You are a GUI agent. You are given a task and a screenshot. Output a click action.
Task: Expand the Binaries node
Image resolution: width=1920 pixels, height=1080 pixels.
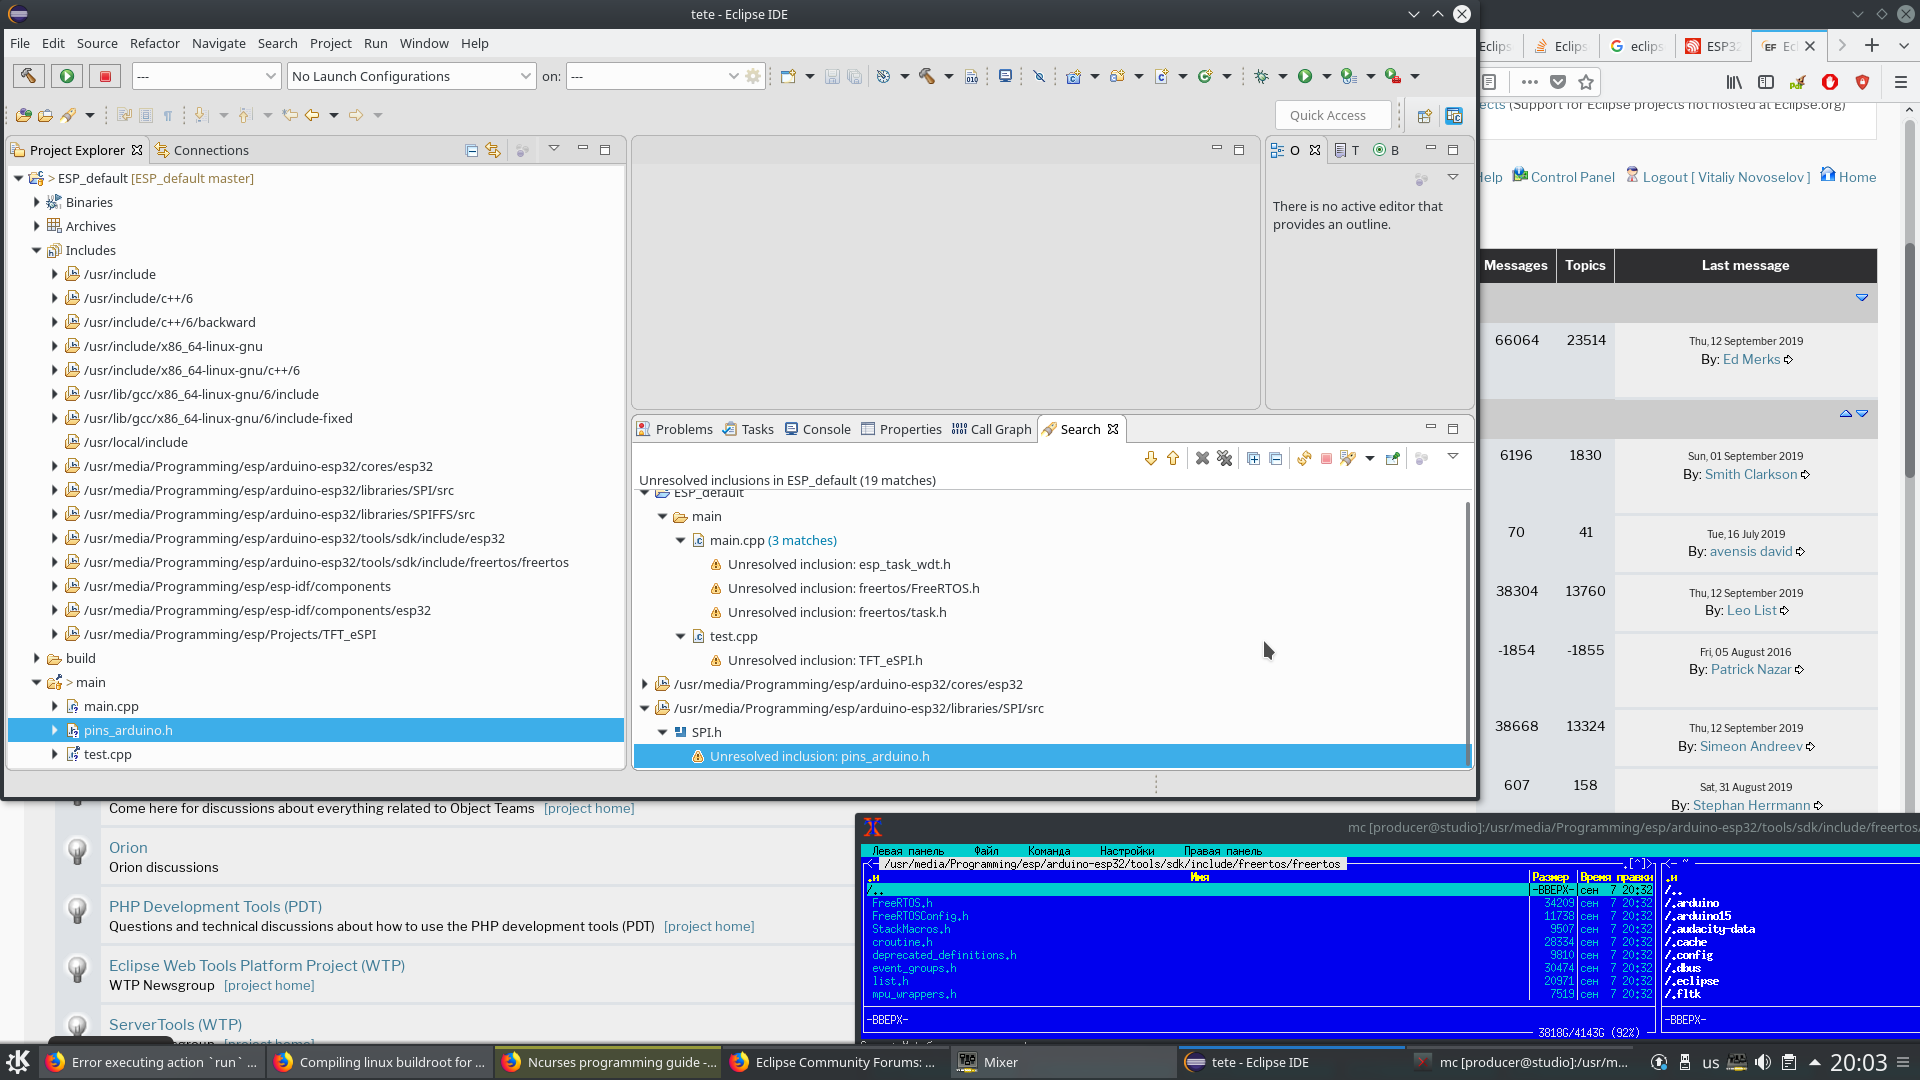point(37,202)
